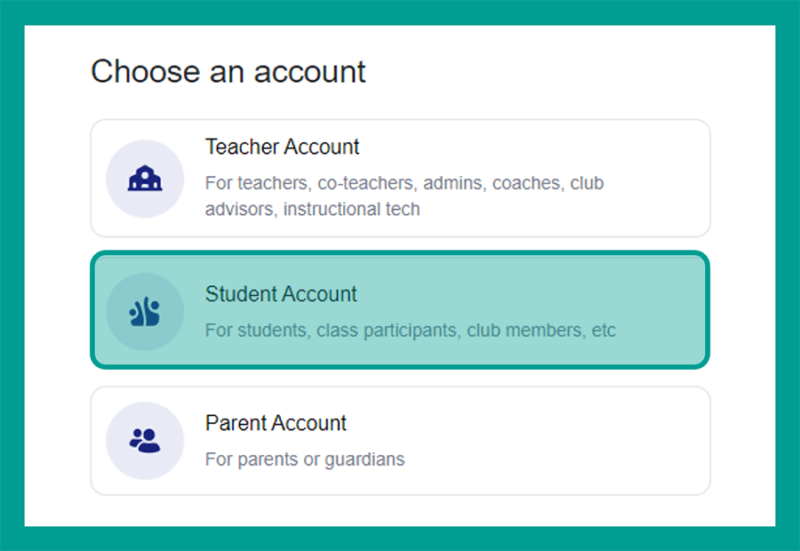This screenshot has width=800, height=551.
Task: Click the 'Choose an account' heading
Action: click(x=228, y=71)
